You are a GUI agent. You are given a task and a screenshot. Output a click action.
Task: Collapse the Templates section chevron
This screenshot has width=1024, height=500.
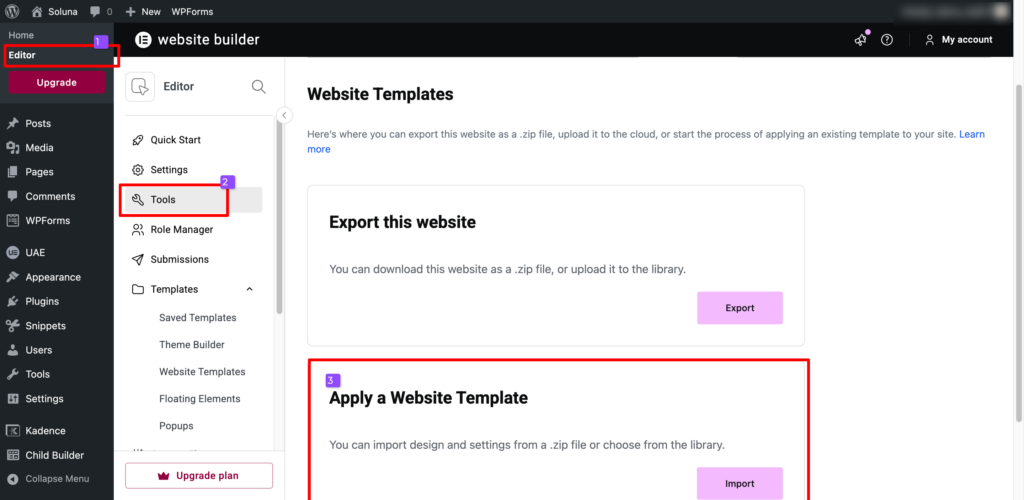(249, 289)
